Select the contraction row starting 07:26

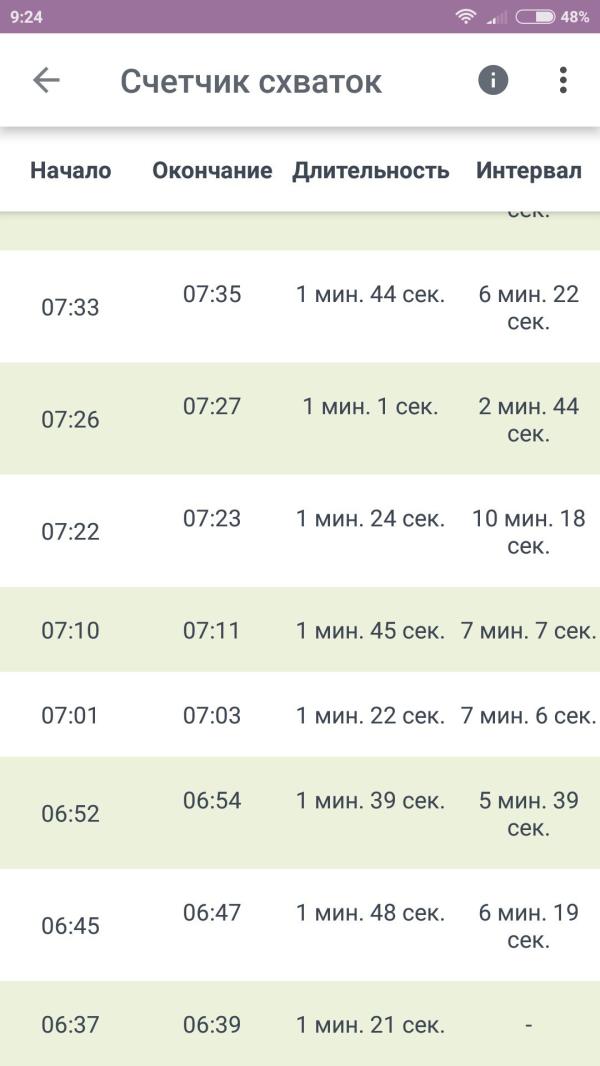(300, 419)
